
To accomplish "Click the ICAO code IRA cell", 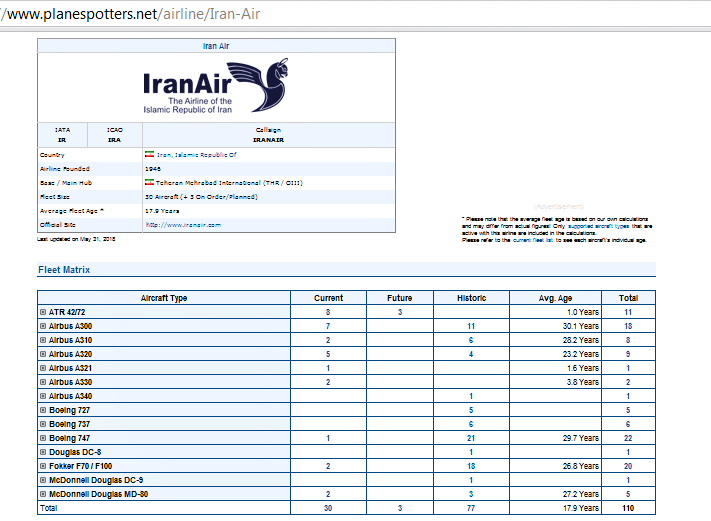I will pos(115,135).
